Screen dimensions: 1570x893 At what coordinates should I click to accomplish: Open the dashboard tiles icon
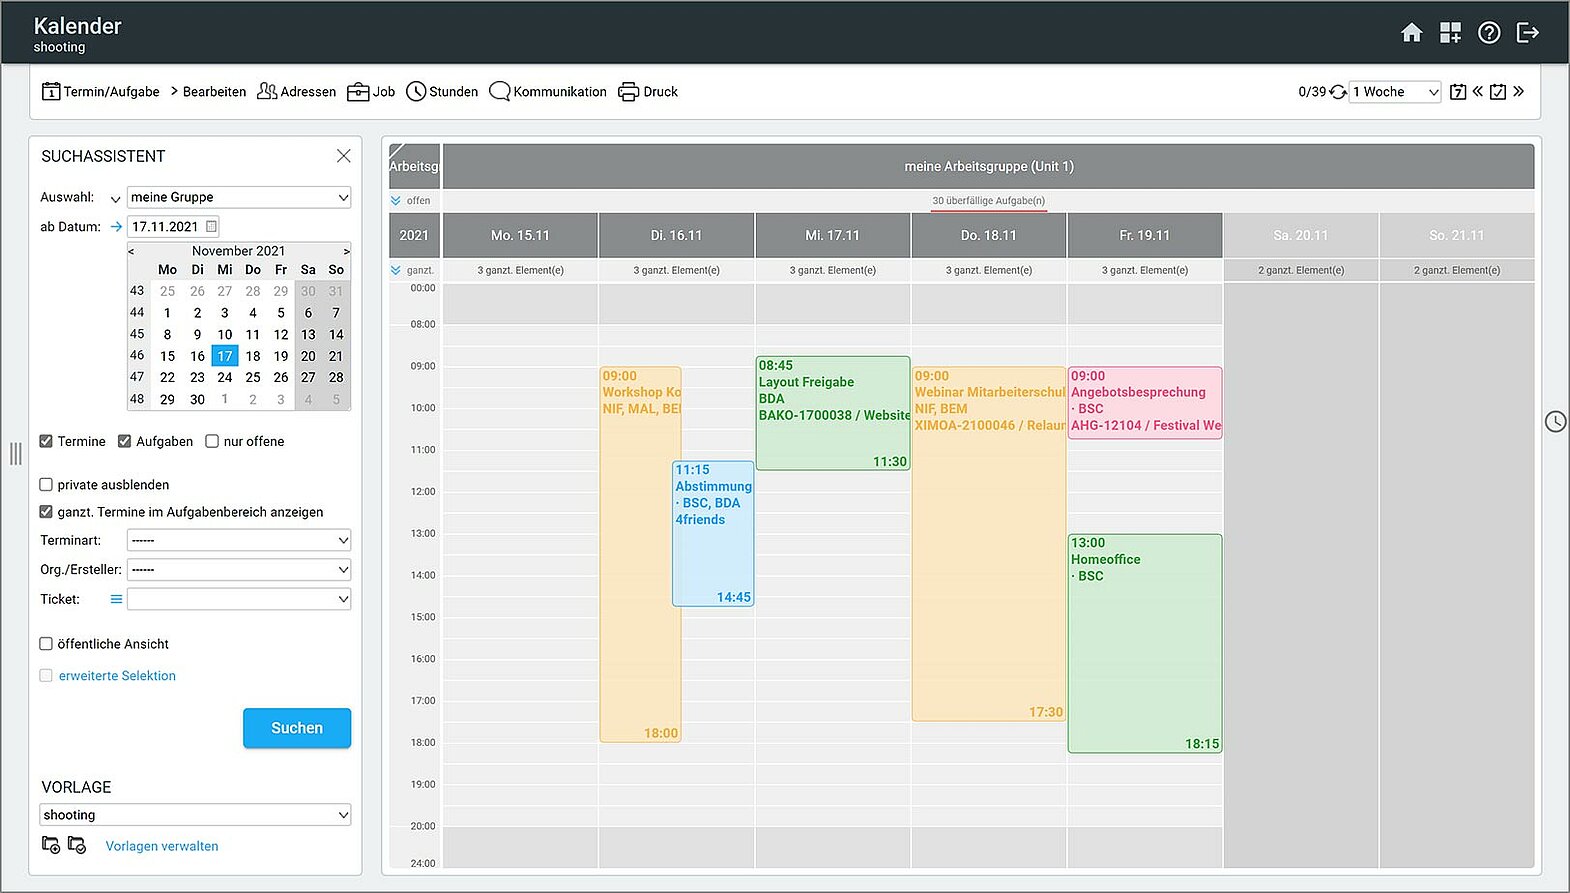point(1450,33)
